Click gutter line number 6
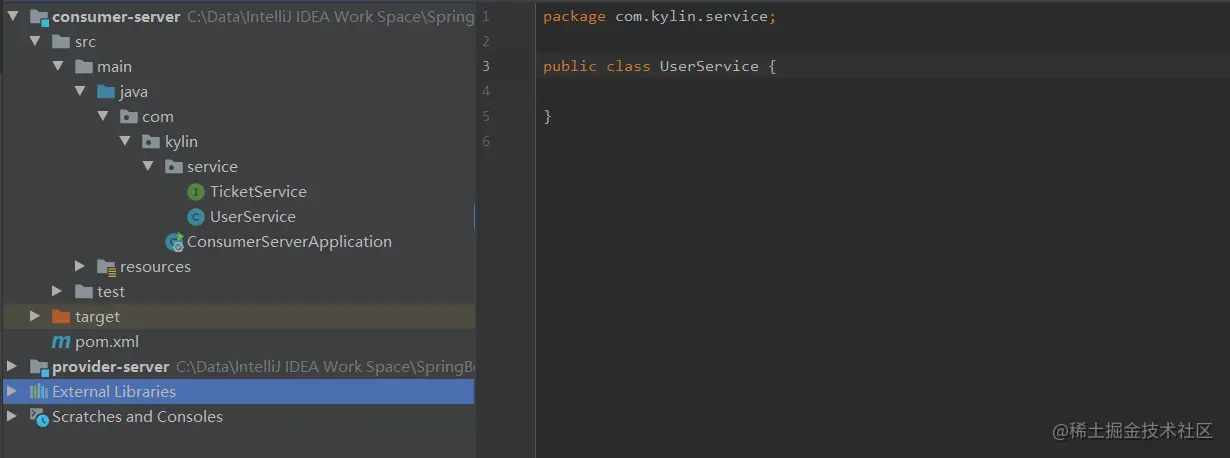The height and width of the screenshot is (458, 1230). coord(486,142)
